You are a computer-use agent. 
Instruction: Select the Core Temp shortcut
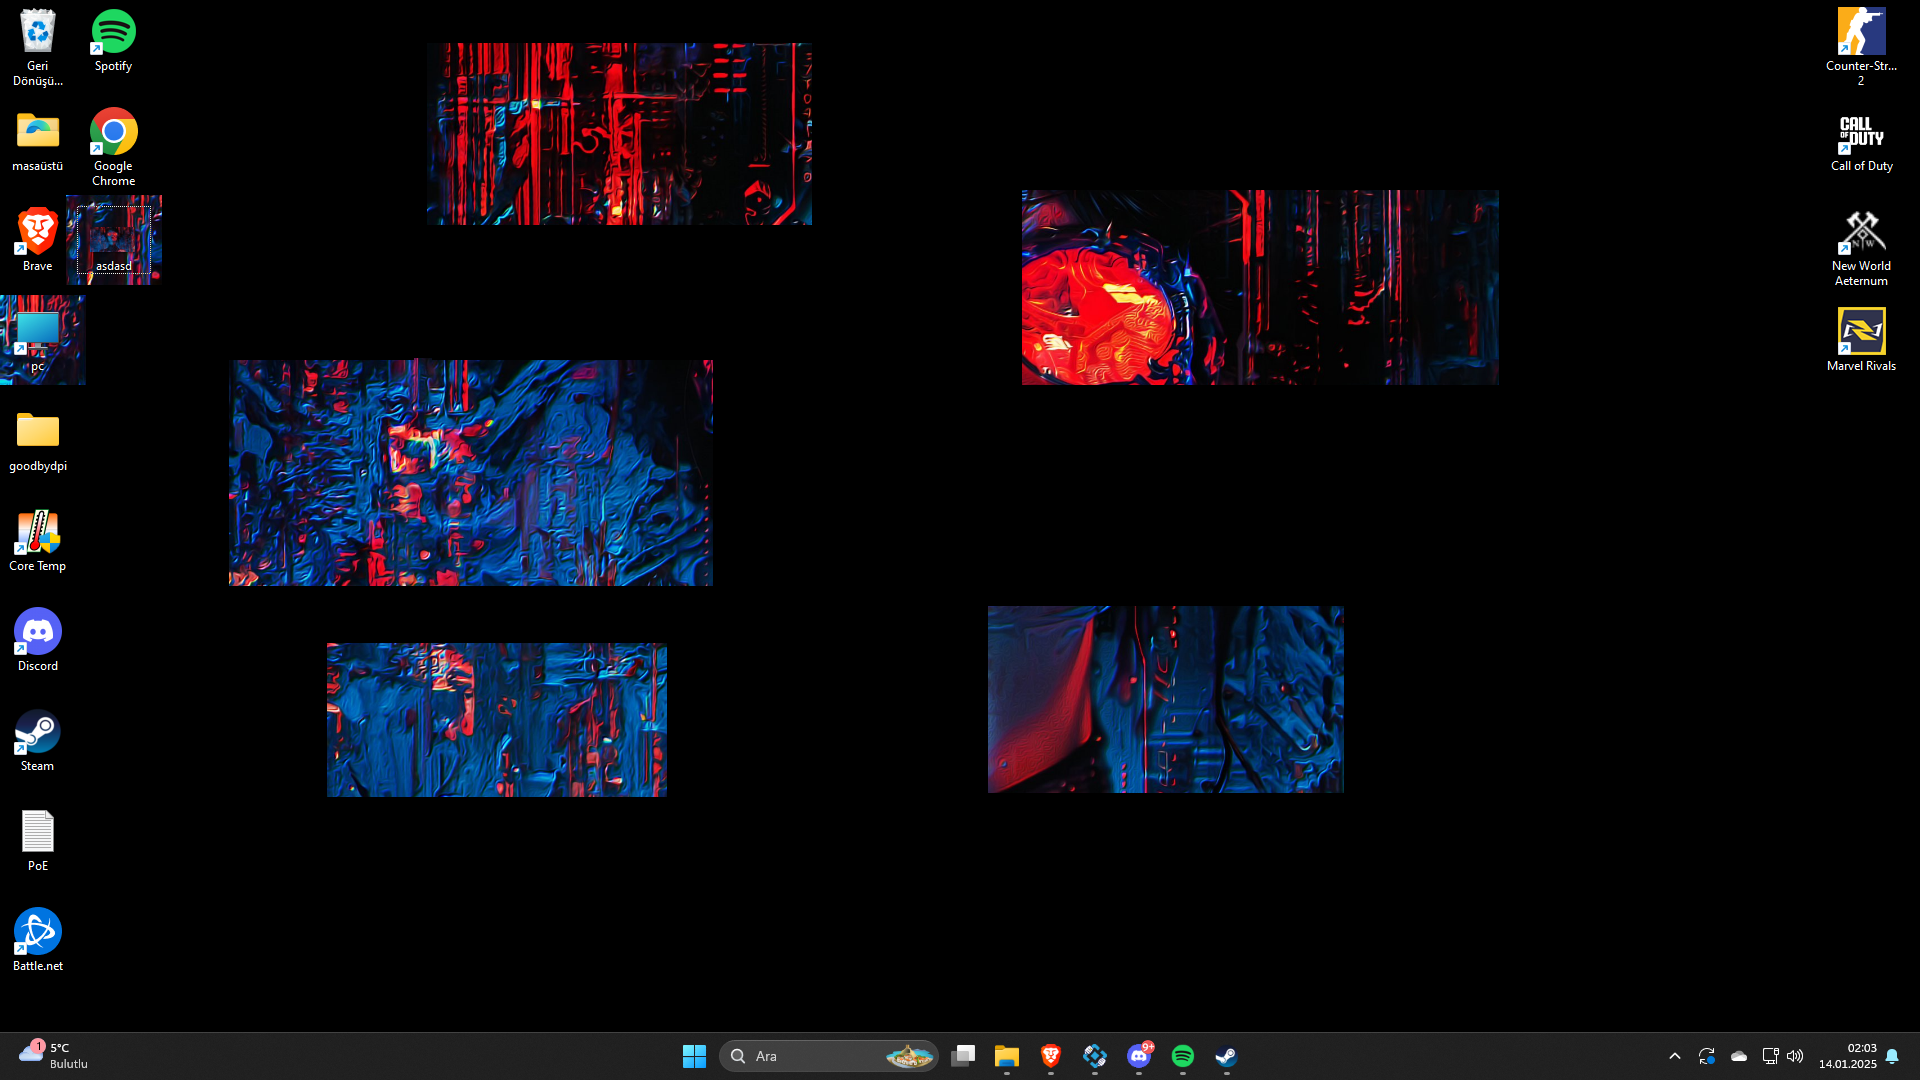coord(37,540)
